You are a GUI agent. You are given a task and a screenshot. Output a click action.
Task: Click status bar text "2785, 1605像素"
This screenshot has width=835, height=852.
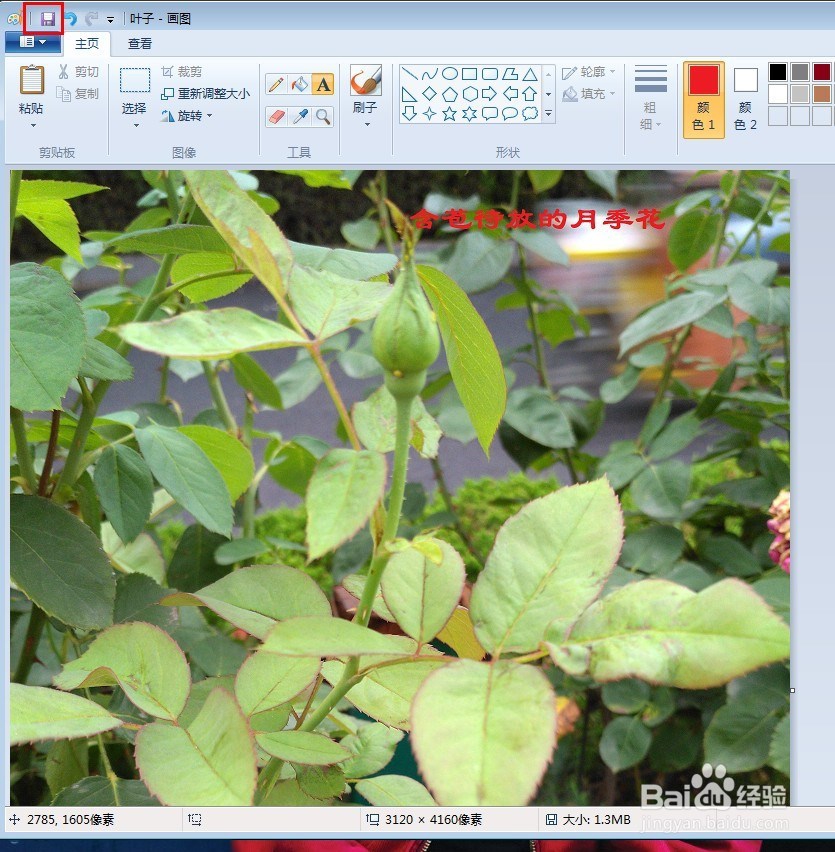[71, 820]
